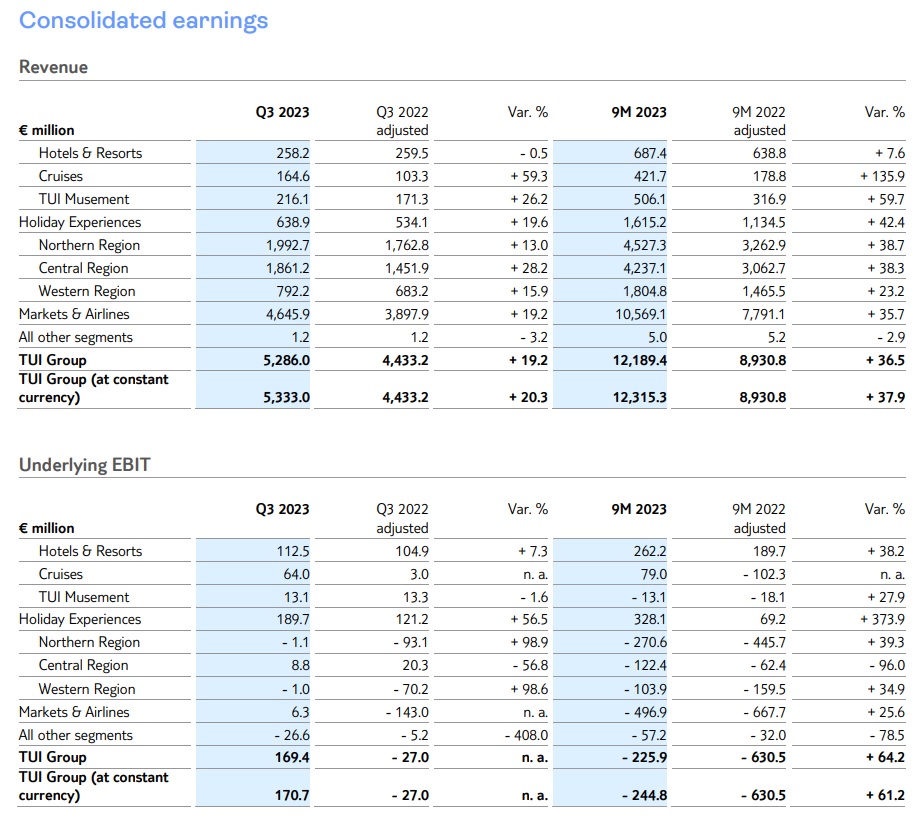Click Cruises row label in Underlying EBIT table

[x=61, y=574]
